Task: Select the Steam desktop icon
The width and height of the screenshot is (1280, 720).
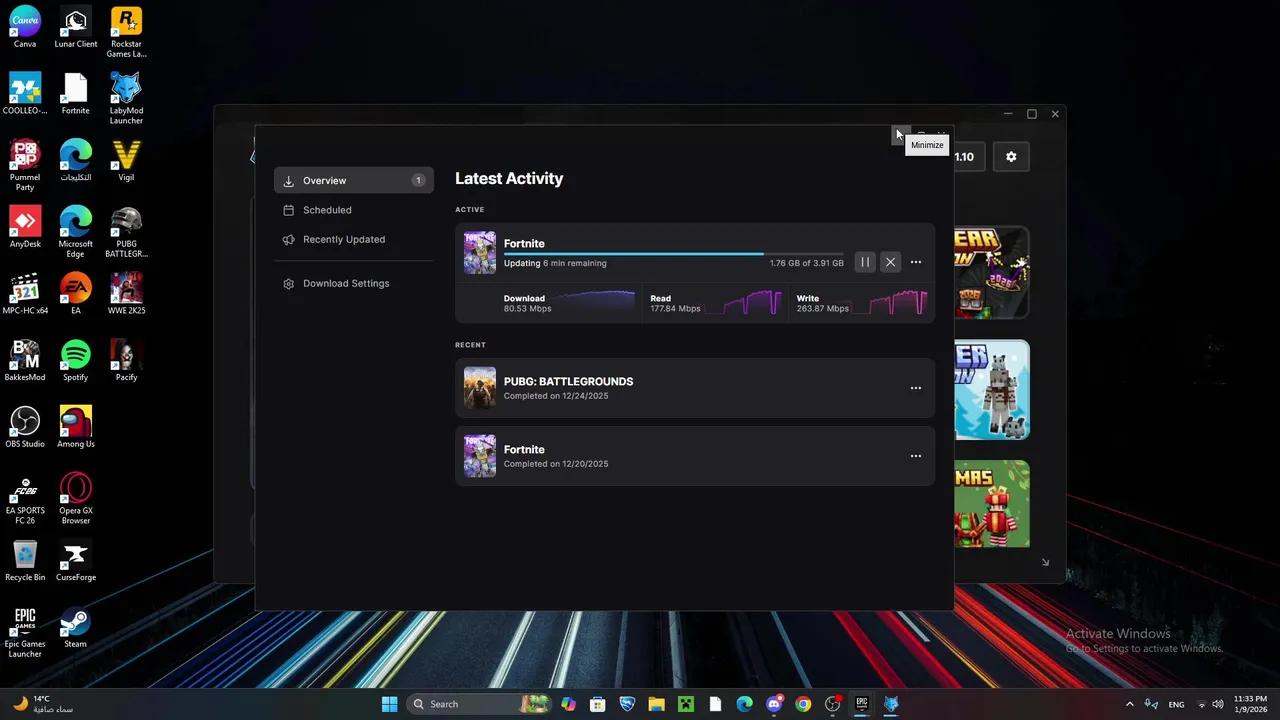Action: coord(76,627)
